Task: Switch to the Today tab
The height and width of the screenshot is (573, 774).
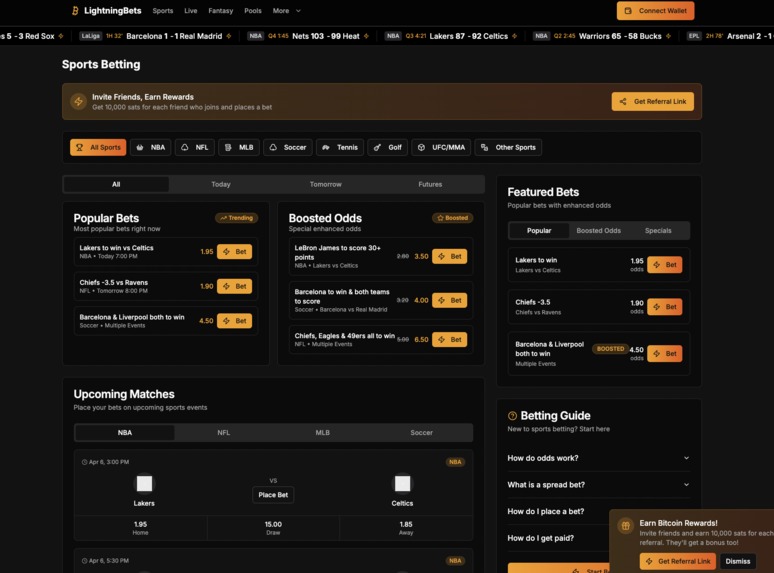Action: 221,184
